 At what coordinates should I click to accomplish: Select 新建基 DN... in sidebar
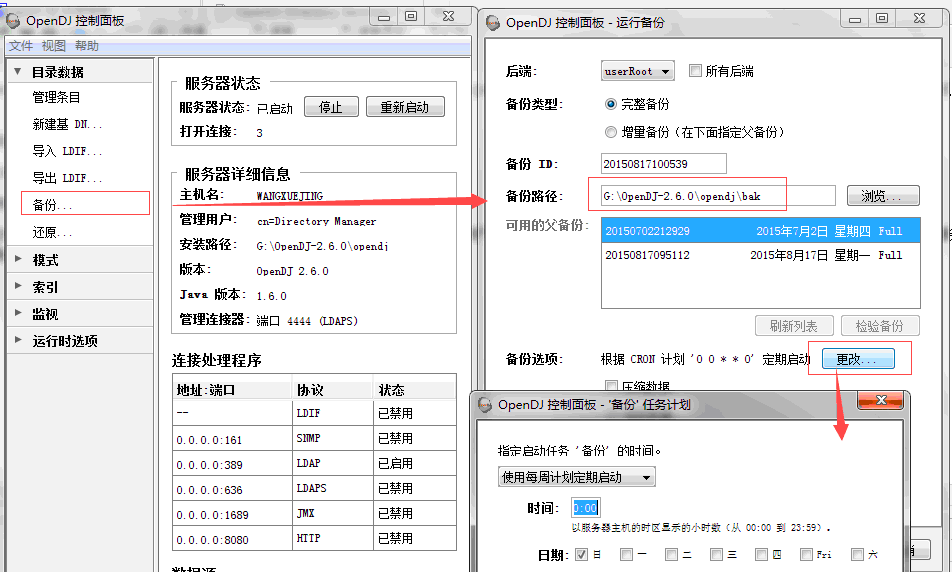(x=67, y=124)
